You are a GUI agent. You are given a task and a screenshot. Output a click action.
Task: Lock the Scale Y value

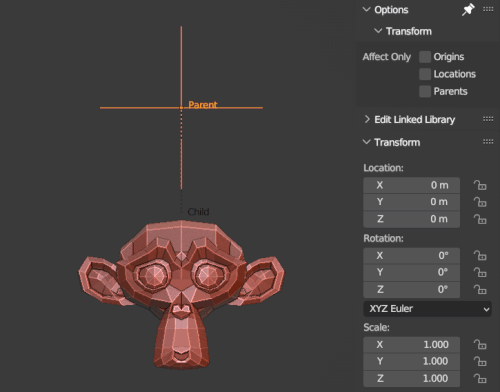point(480,361)
